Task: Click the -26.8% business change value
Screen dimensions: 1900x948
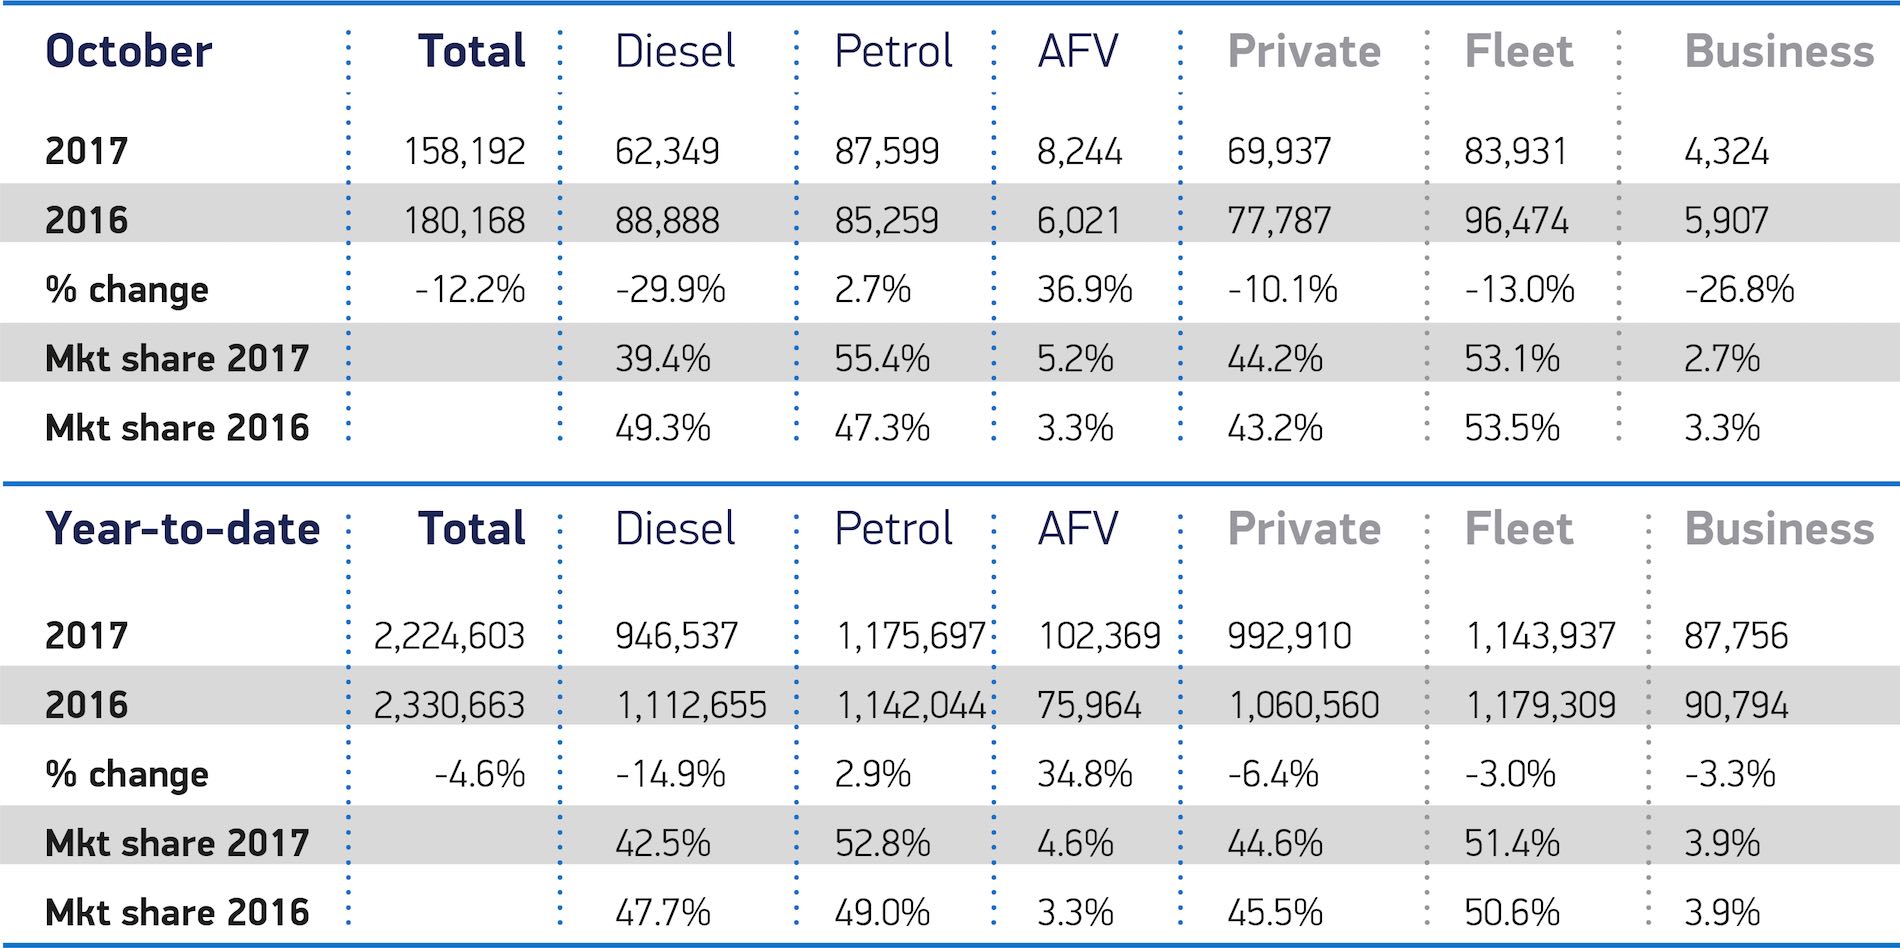Action: 1739,290
